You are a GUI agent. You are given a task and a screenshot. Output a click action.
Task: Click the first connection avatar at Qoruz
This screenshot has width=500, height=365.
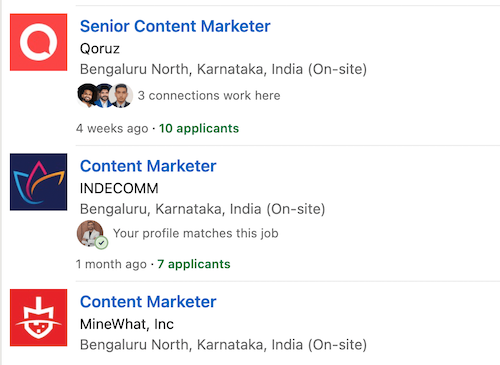tap(87, 95)
